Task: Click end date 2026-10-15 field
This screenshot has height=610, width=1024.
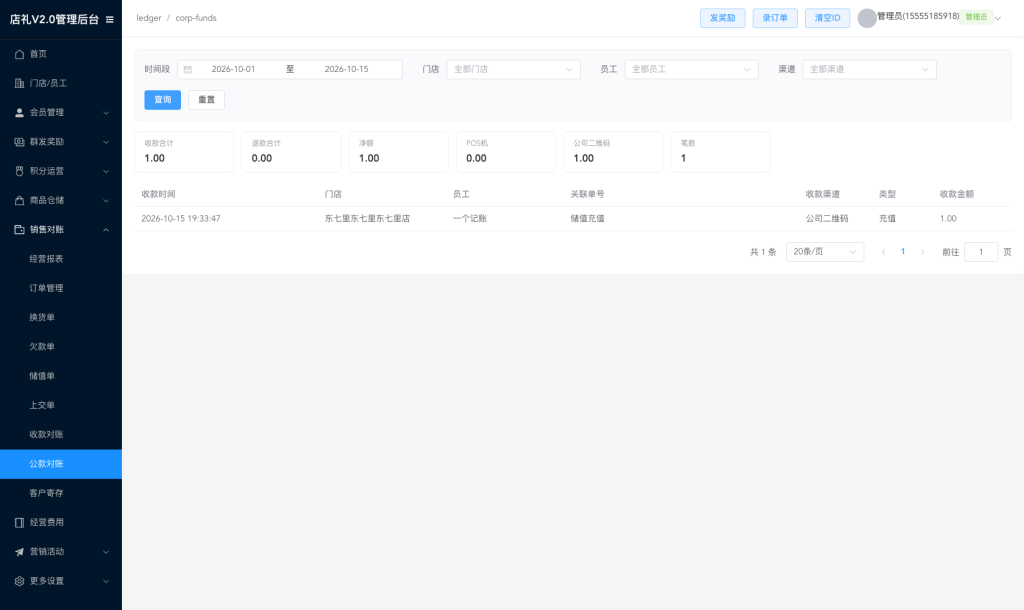Action: tap(346, 69)
